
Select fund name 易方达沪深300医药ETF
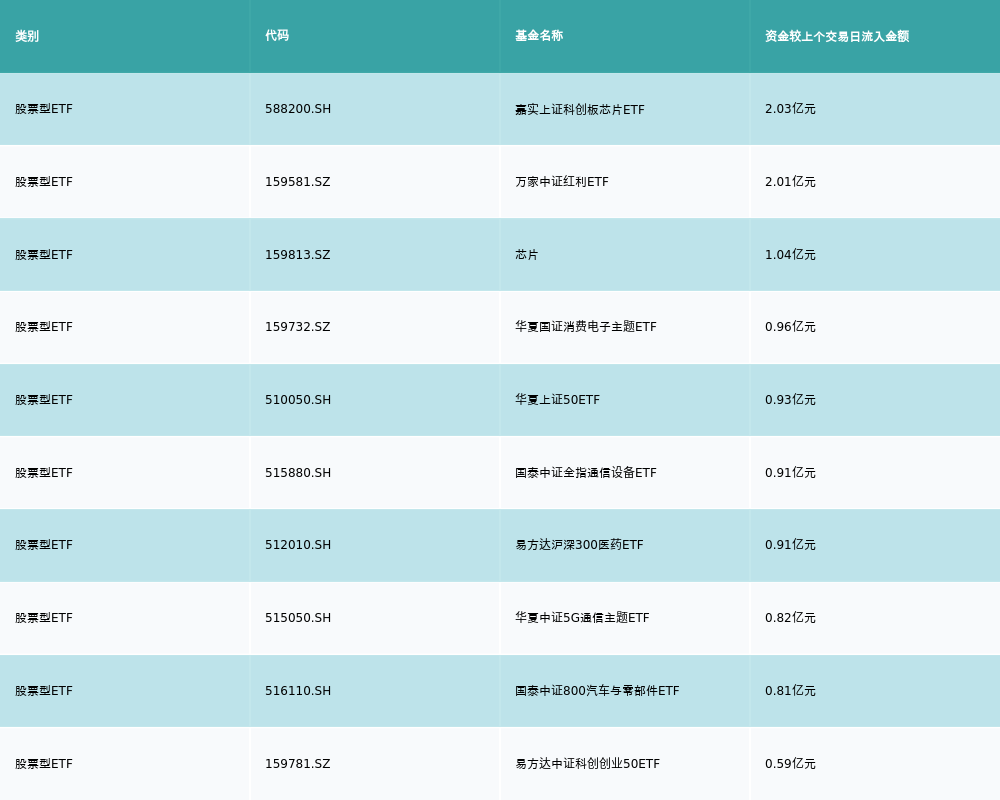pyautogui.click(x=579, y=545)
